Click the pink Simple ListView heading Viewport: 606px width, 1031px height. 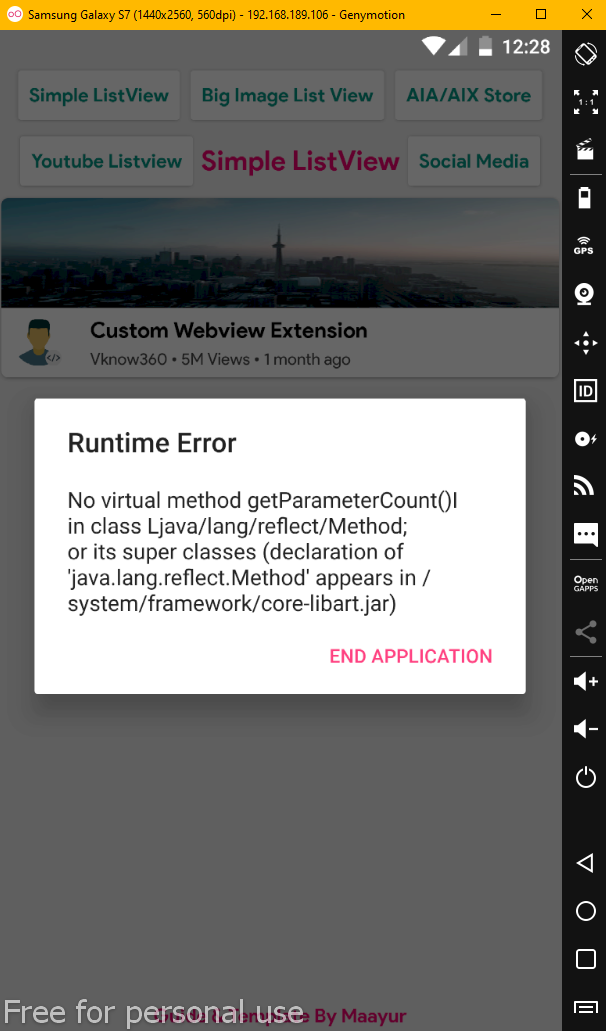pyautogui.click(x=300, y=161)
